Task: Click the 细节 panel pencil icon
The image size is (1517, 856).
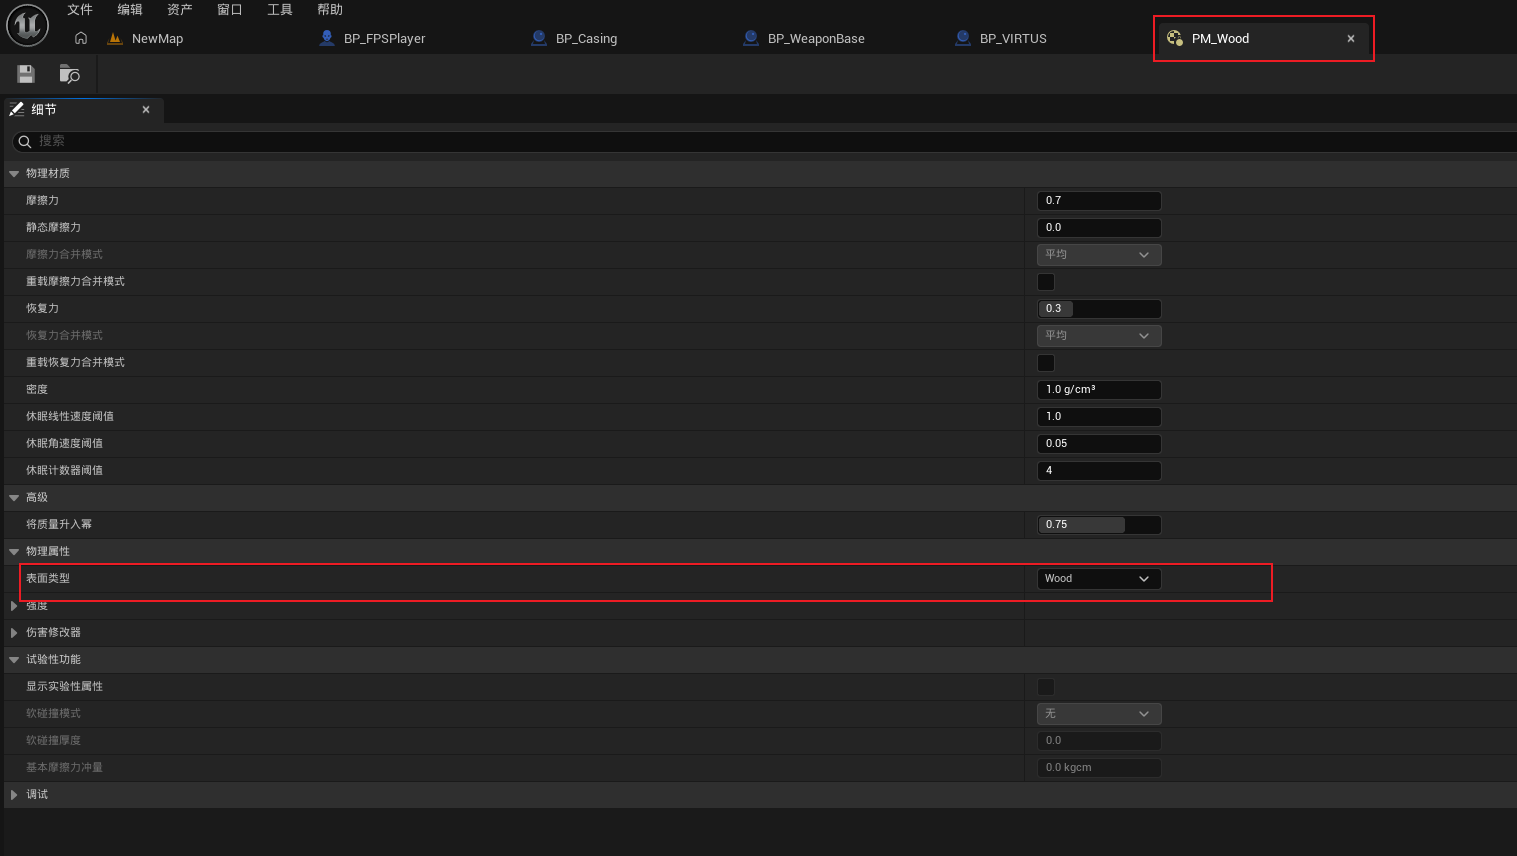Action: (17, 109)
